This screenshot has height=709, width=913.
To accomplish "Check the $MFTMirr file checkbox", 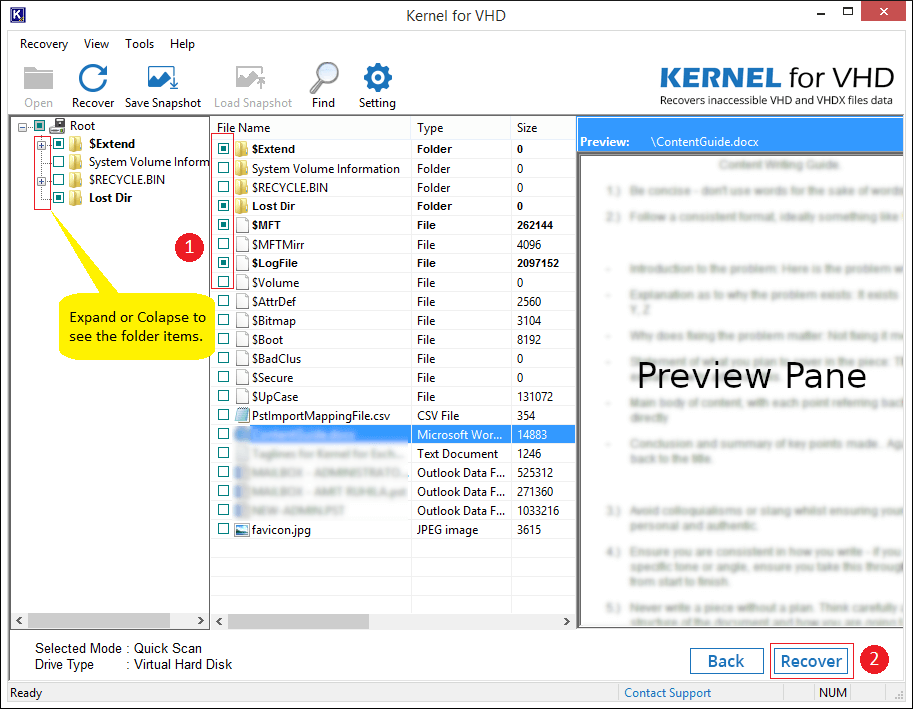I will (x=224, y=244).
